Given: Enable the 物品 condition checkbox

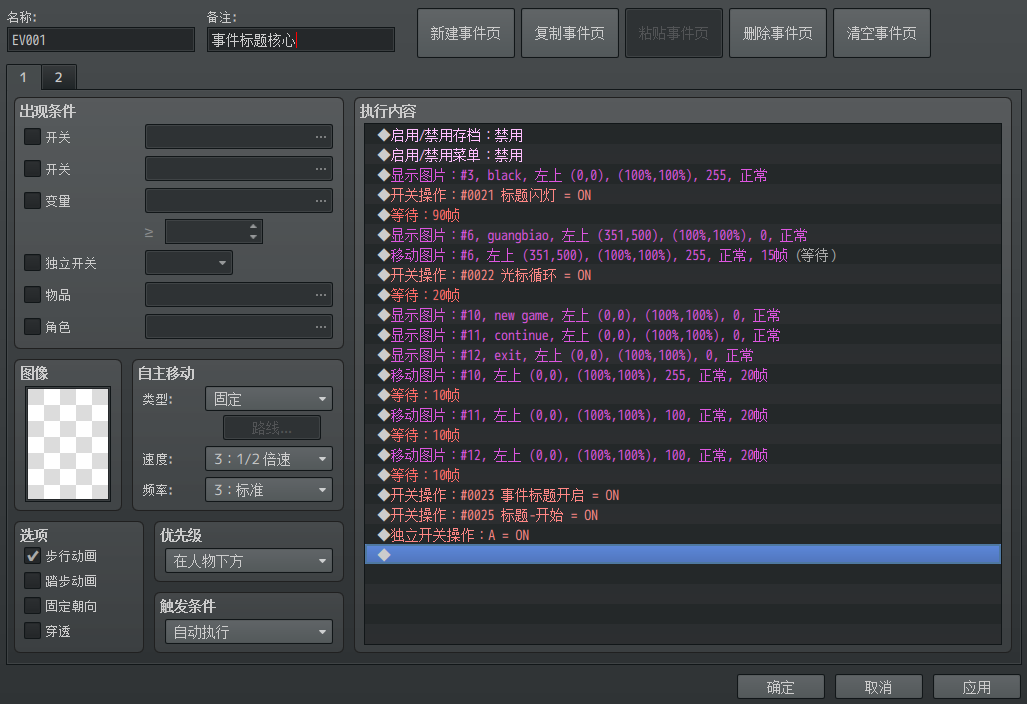Looking at the screenshot, I should [32, 295].
